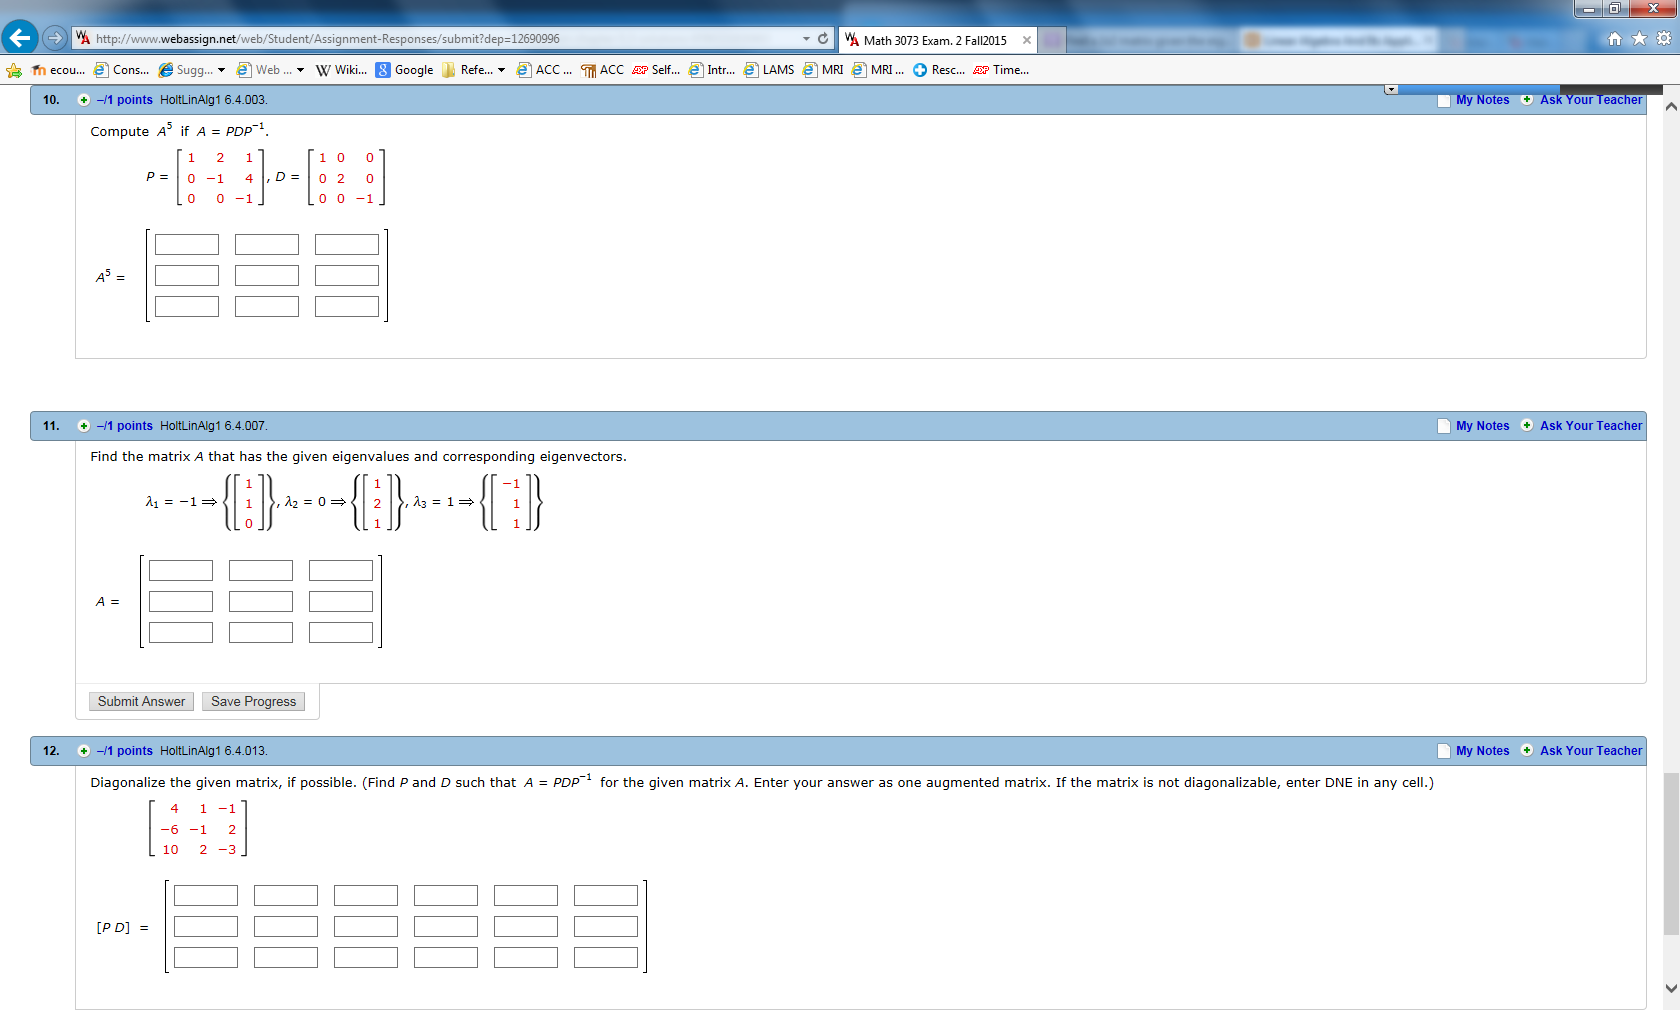
Task: Open the Wiki... Wikipedia bookmark
Action: coord(342,70)
